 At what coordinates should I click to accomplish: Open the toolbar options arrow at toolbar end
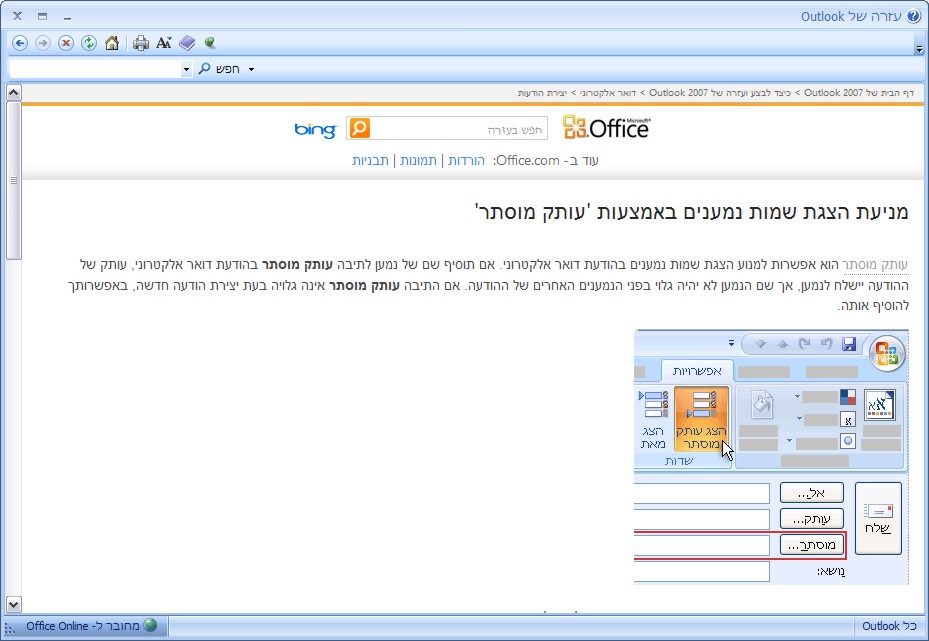[919, 49]
